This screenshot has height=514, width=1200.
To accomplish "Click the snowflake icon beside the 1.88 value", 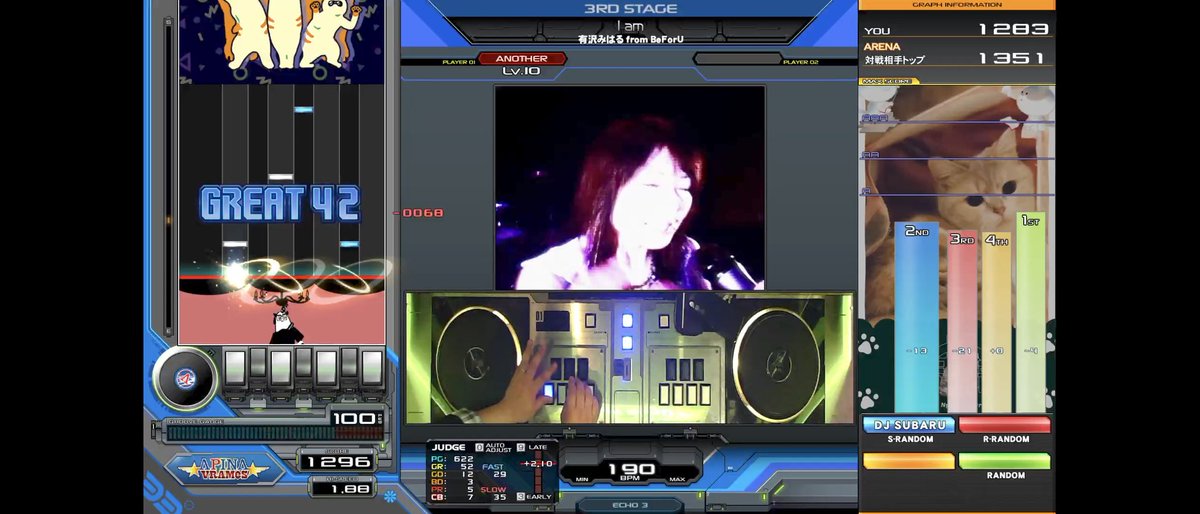I will (x=391, y=495).
